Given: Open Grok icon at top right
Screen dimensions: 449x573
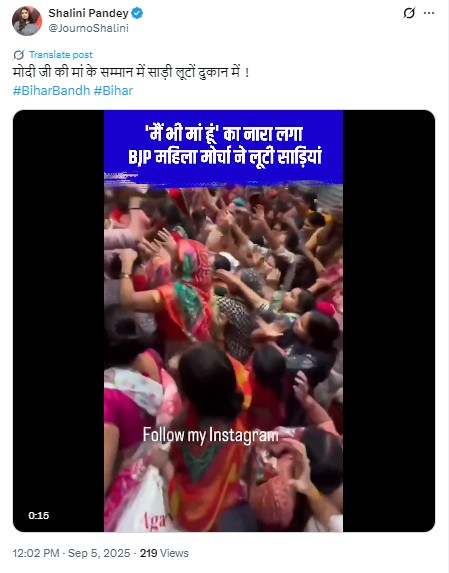Looking at the screenshot, I should pos(409,13).
